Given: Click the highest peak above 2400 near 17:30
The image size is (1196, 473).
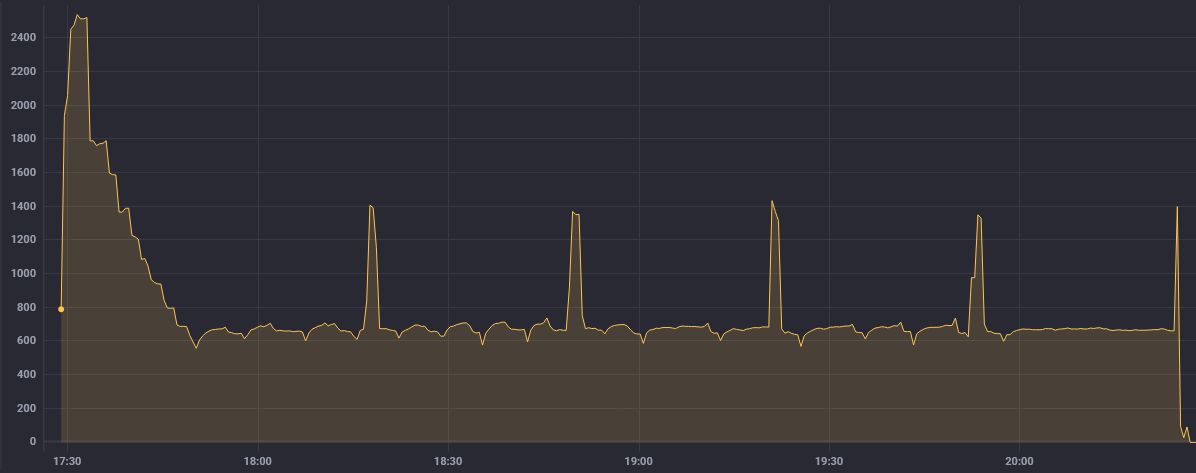Looking at the screenshot, I should (77, 14).
